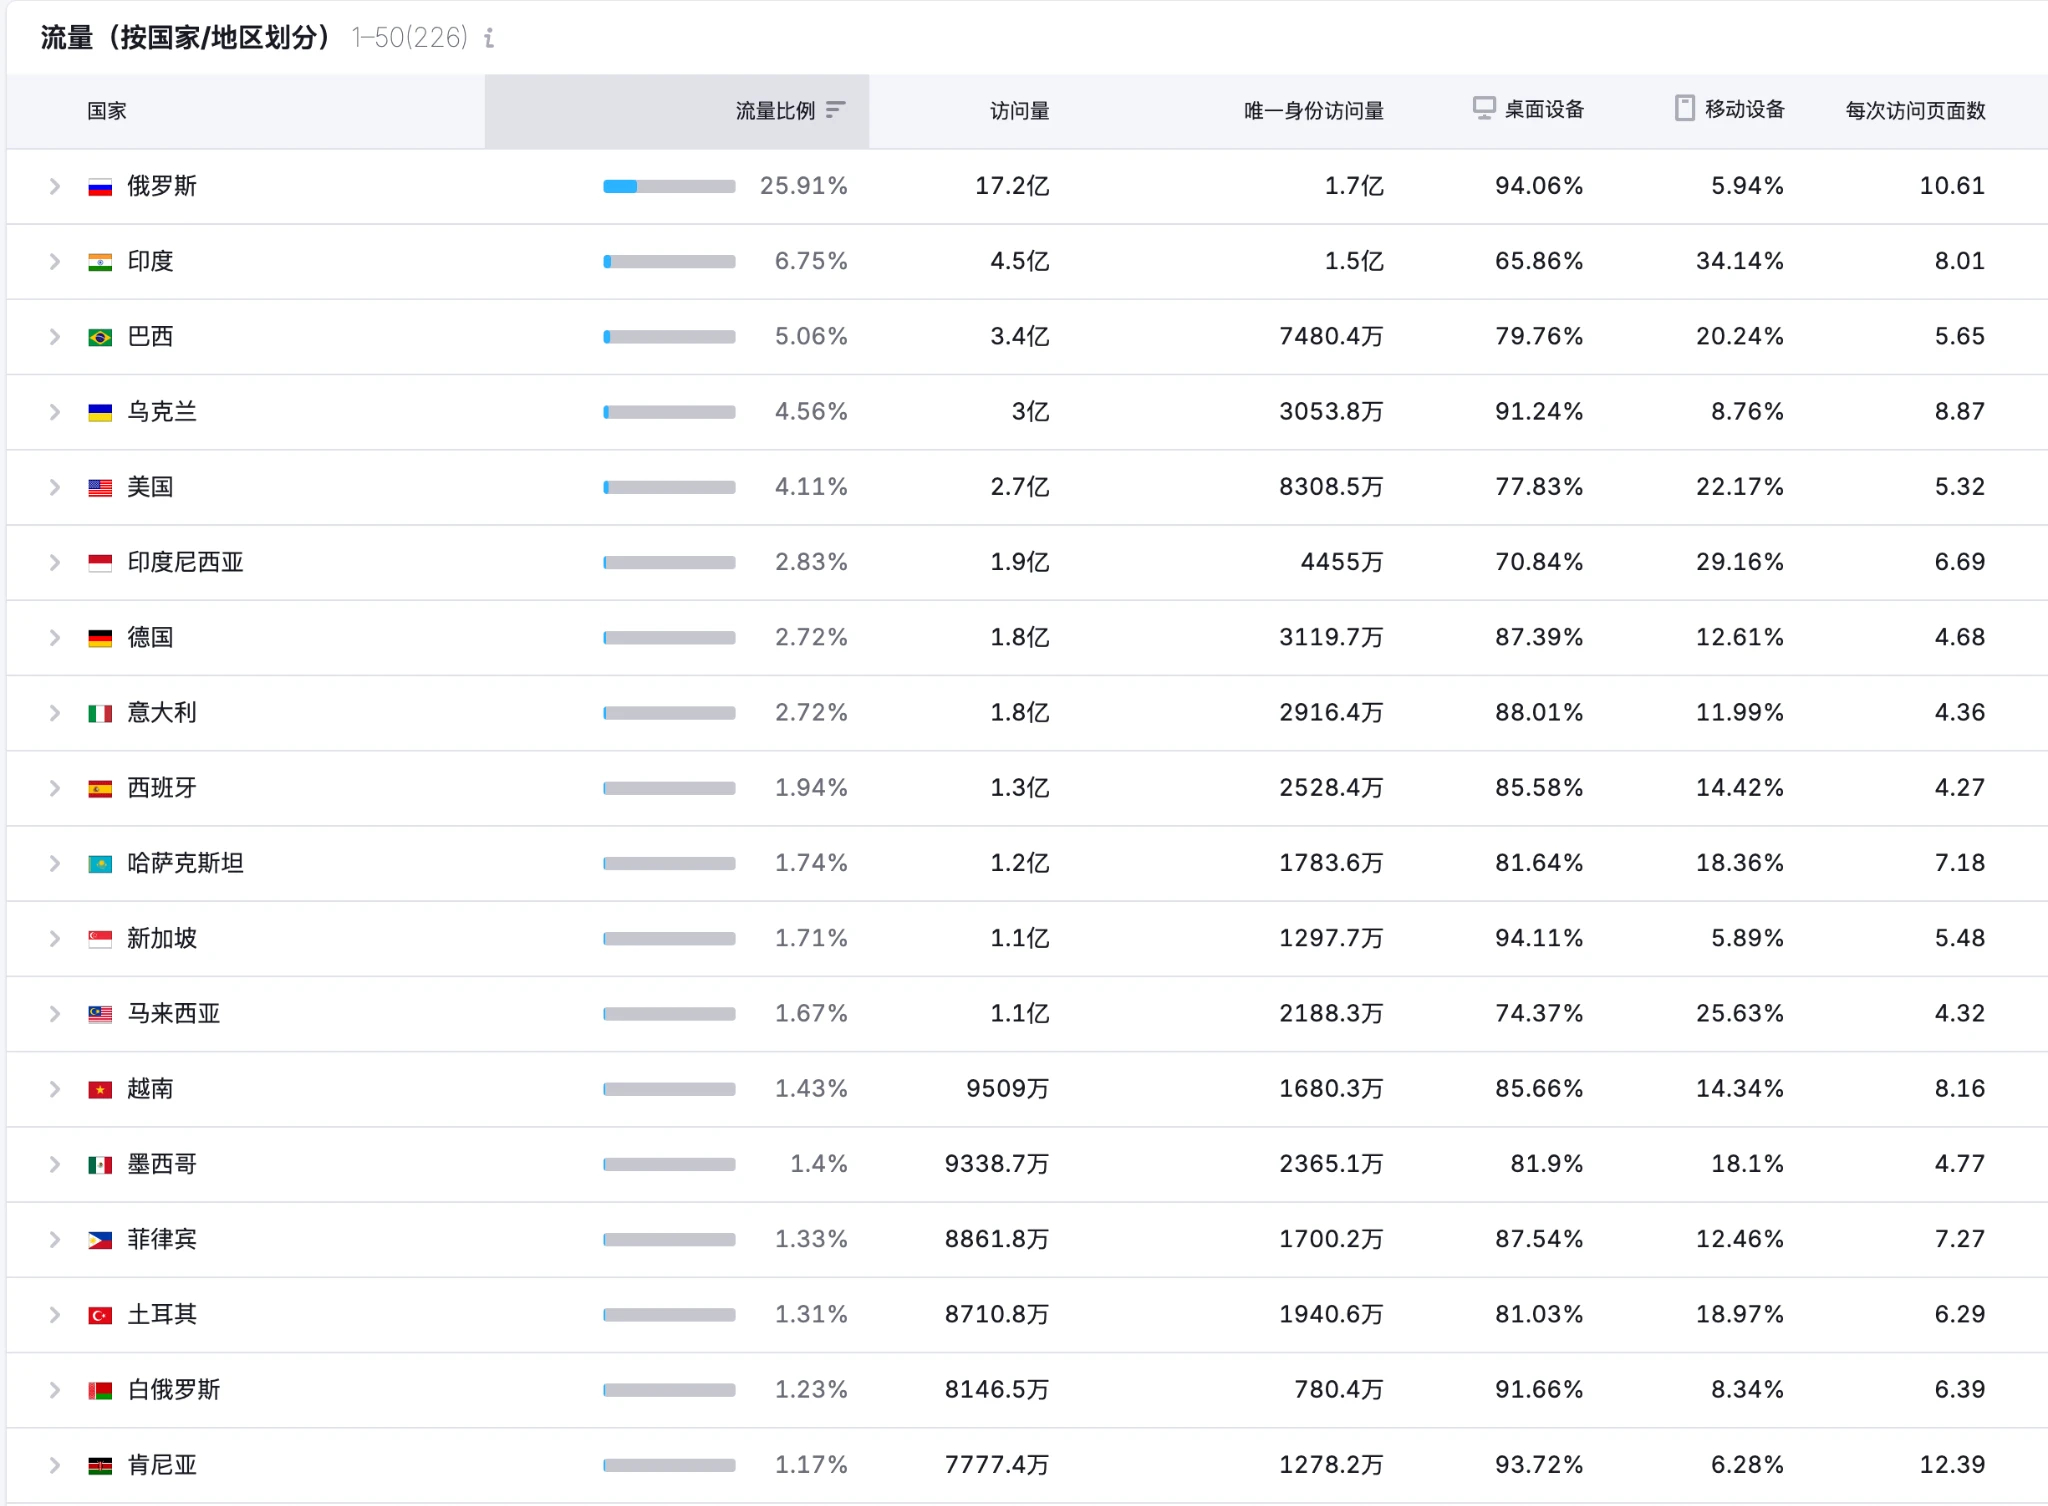Click the Singapore flag icon
The image size is (2048, 1506).
click(99, 938)
